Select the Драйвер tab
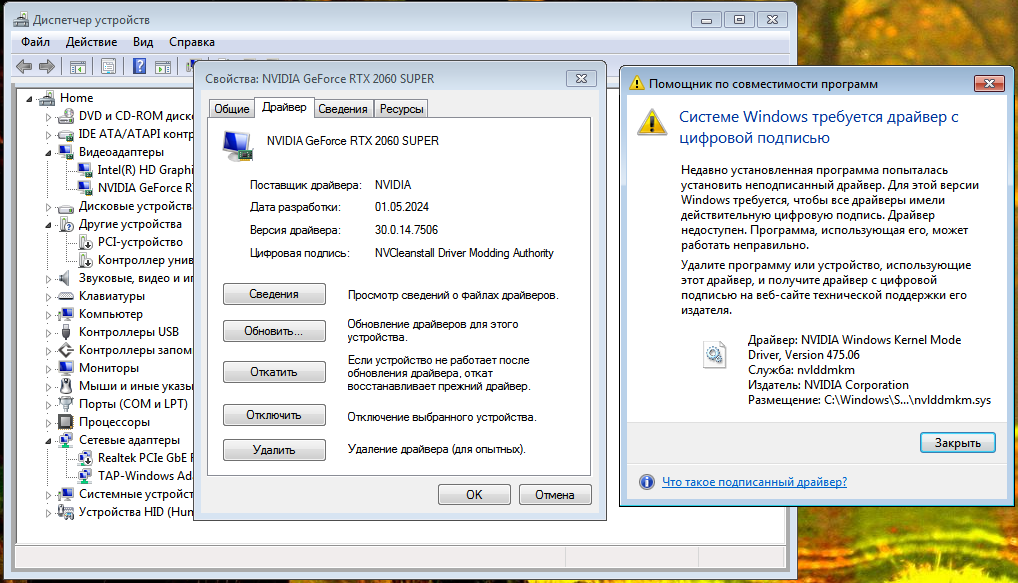The height and width of the screenshot is (583, 1018). 284,107
